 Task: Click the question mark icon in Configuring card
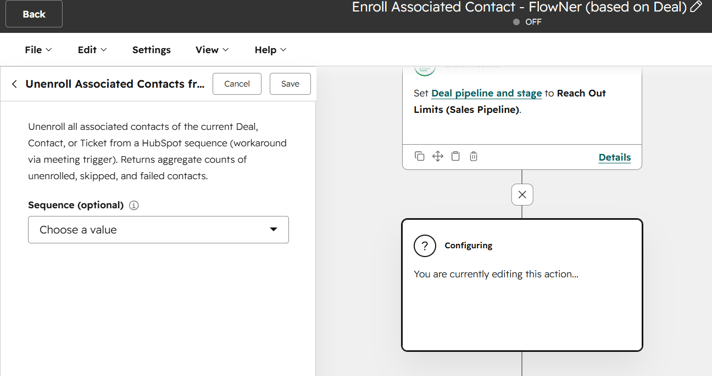[x=425, y=246]
